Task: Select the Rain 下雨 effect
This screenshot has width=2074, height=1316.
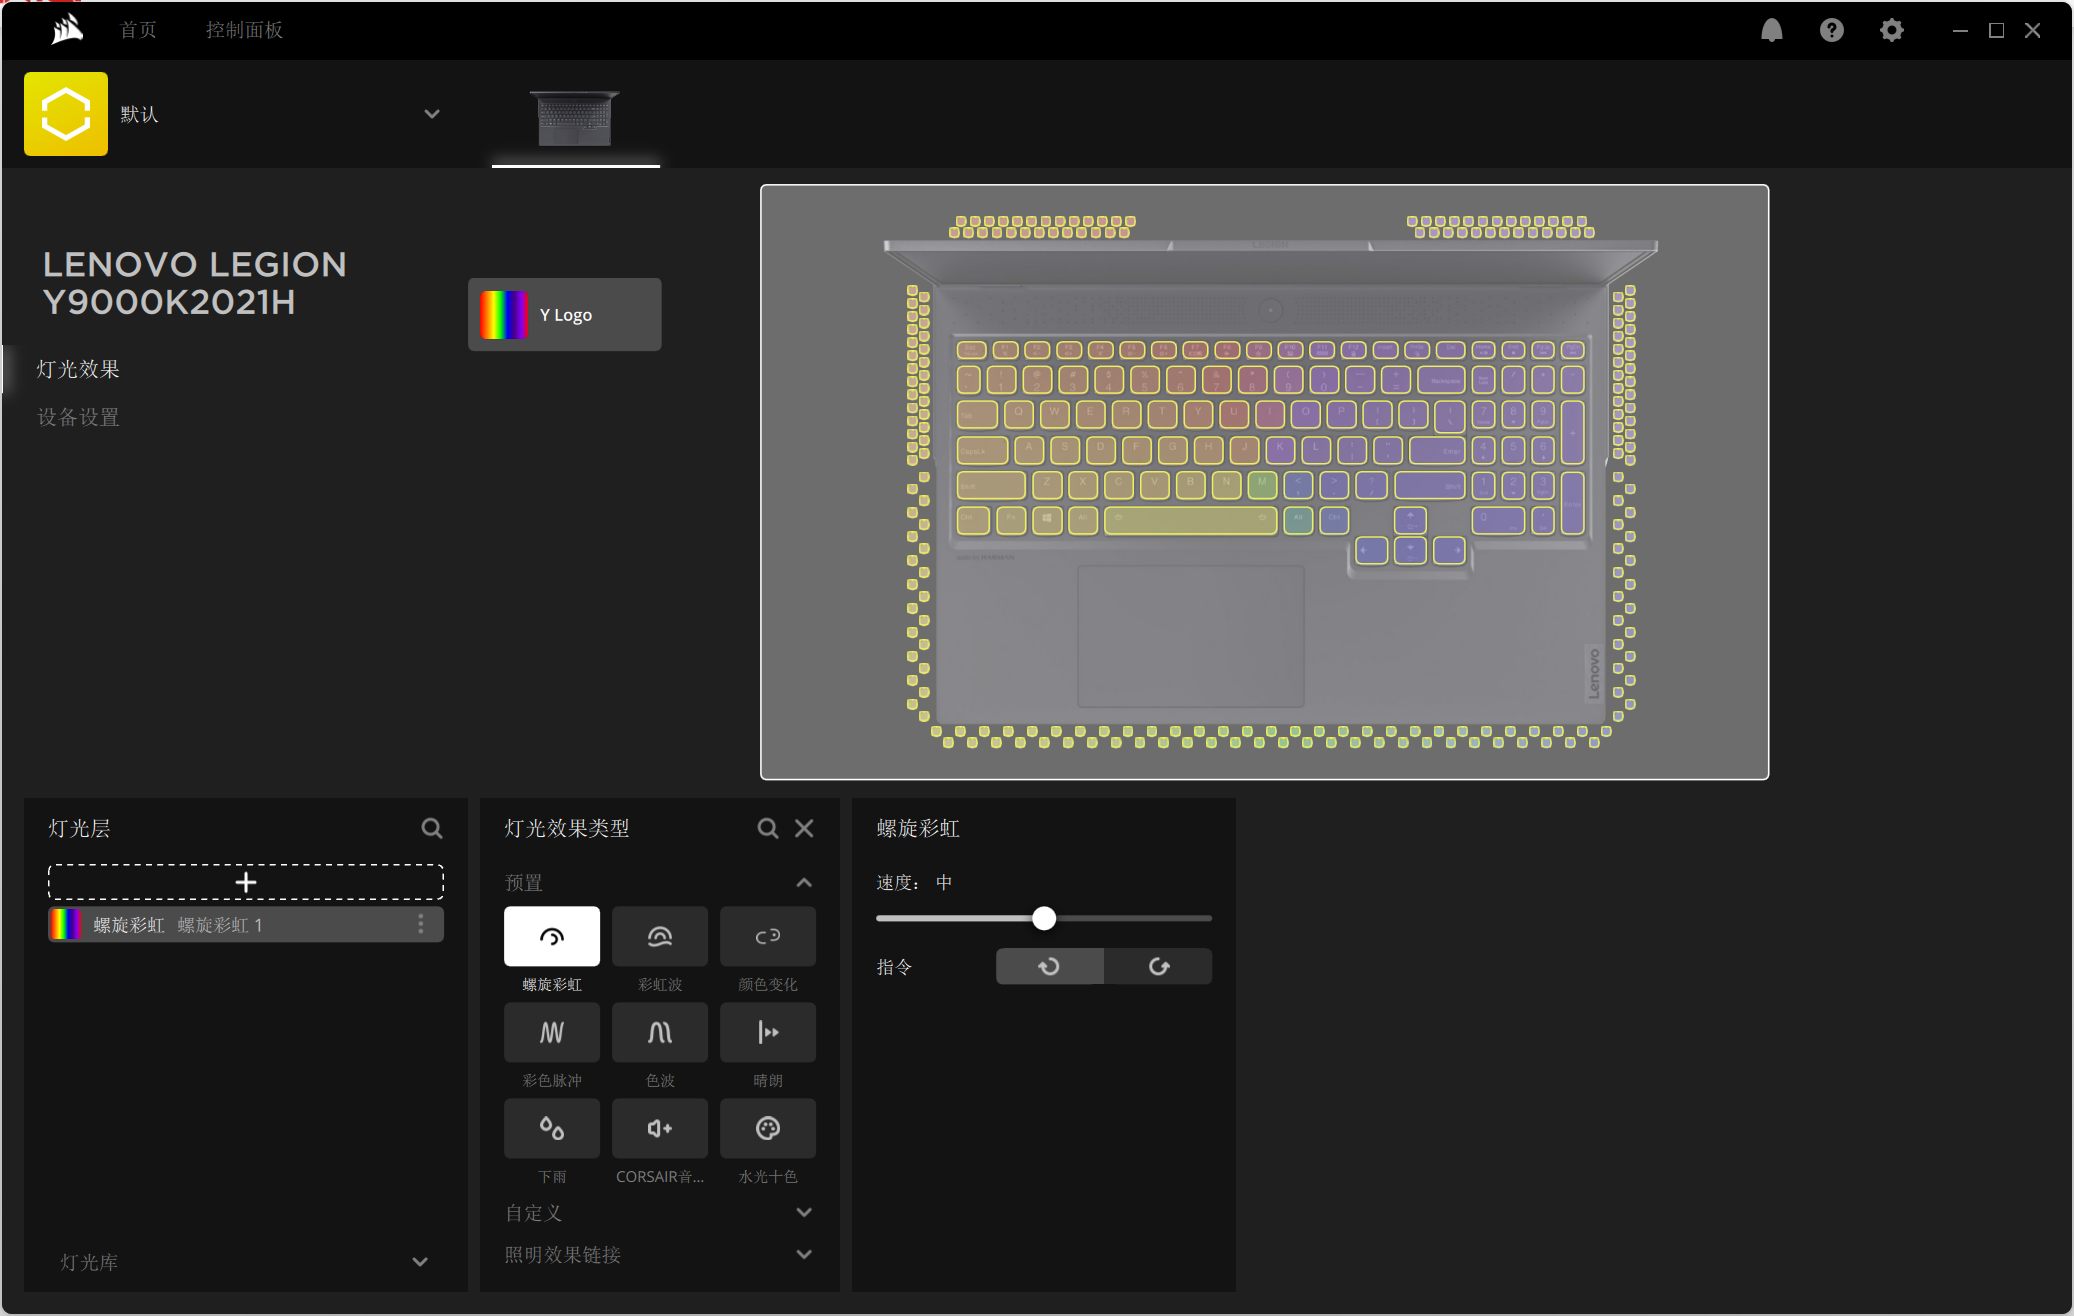Action: pos(552,1129)
